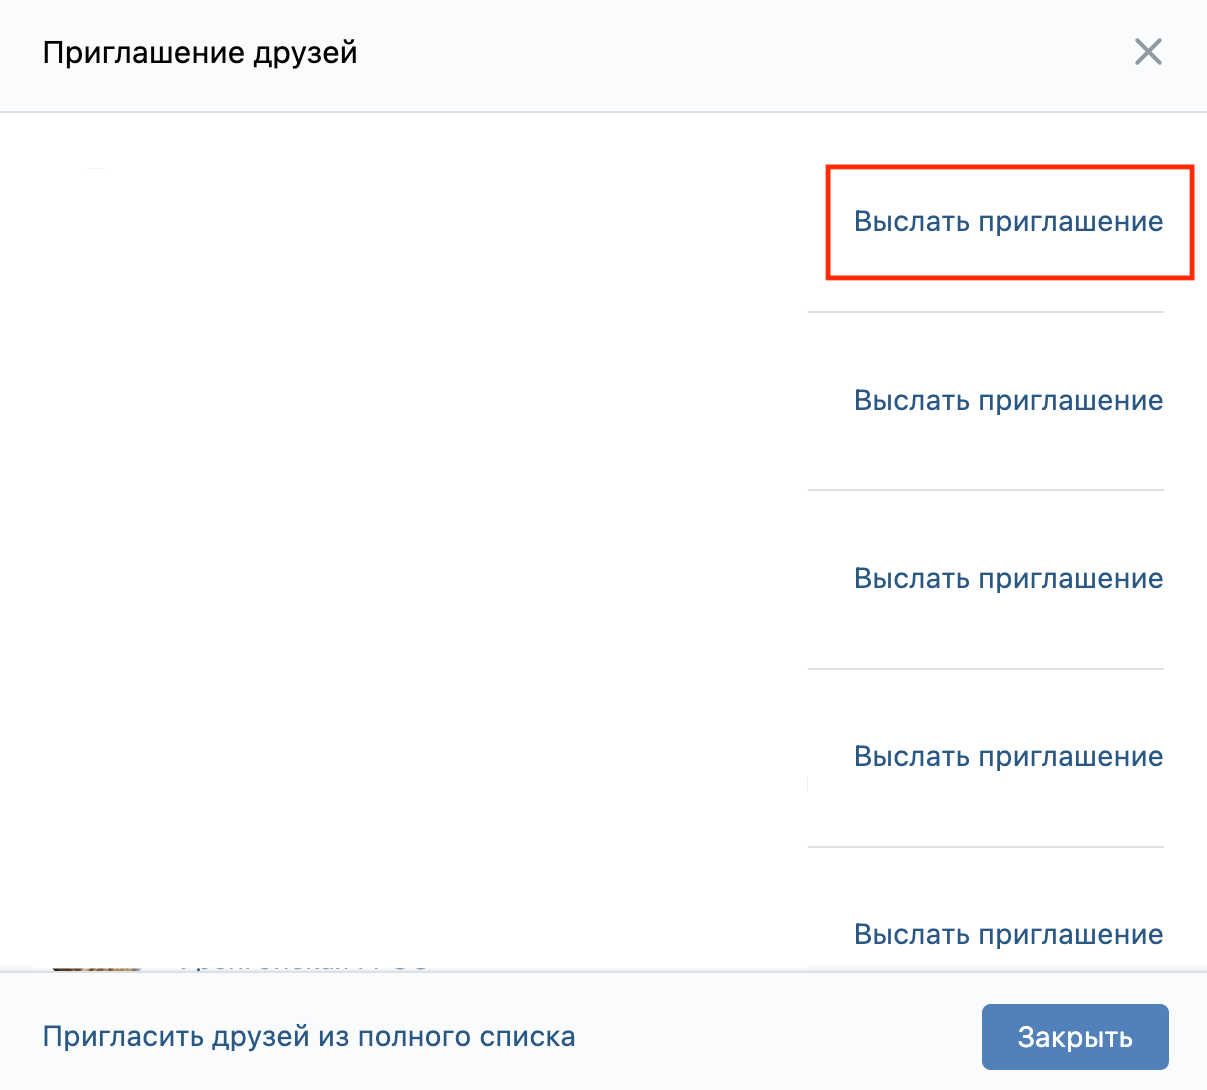This screenshot has height=1090, width=1207.
Task: Click the fifth, bottom-most "Выслать приглашение" link
Action: [x=1008, y=935]
